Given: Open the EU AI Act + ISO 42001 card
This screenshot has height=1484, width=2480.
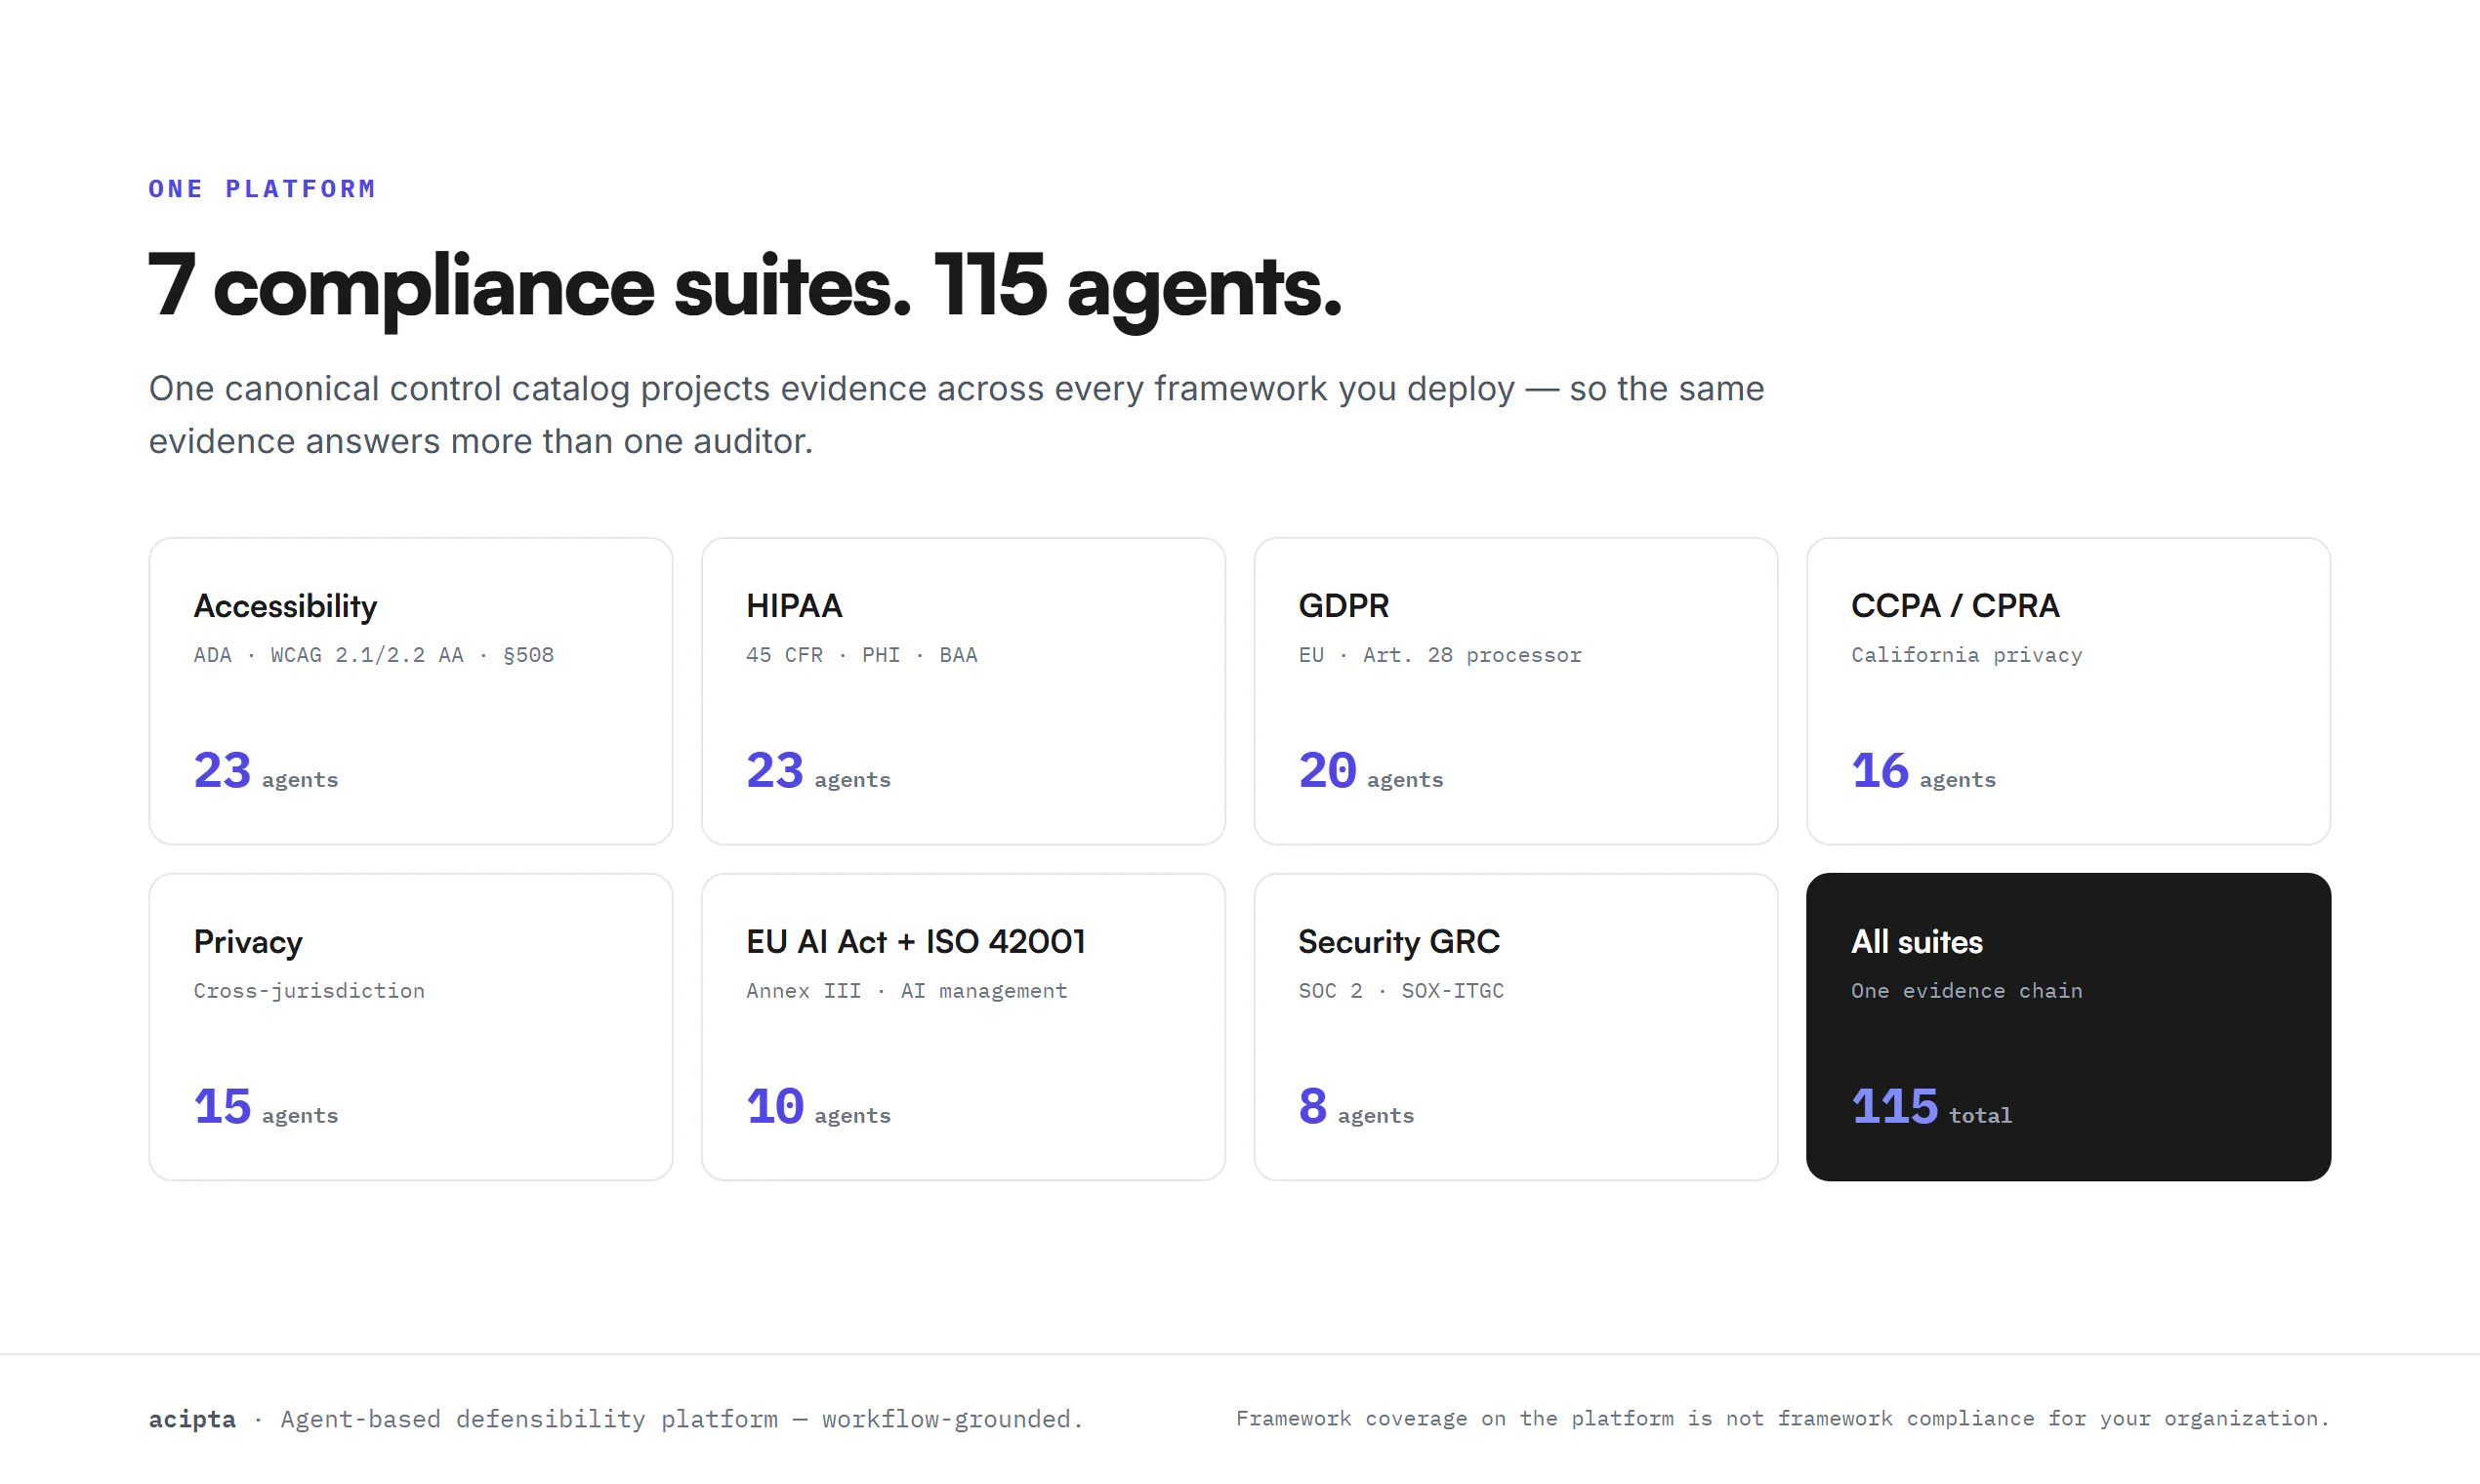Looking at the screenshot, I should pos(963,1027).
